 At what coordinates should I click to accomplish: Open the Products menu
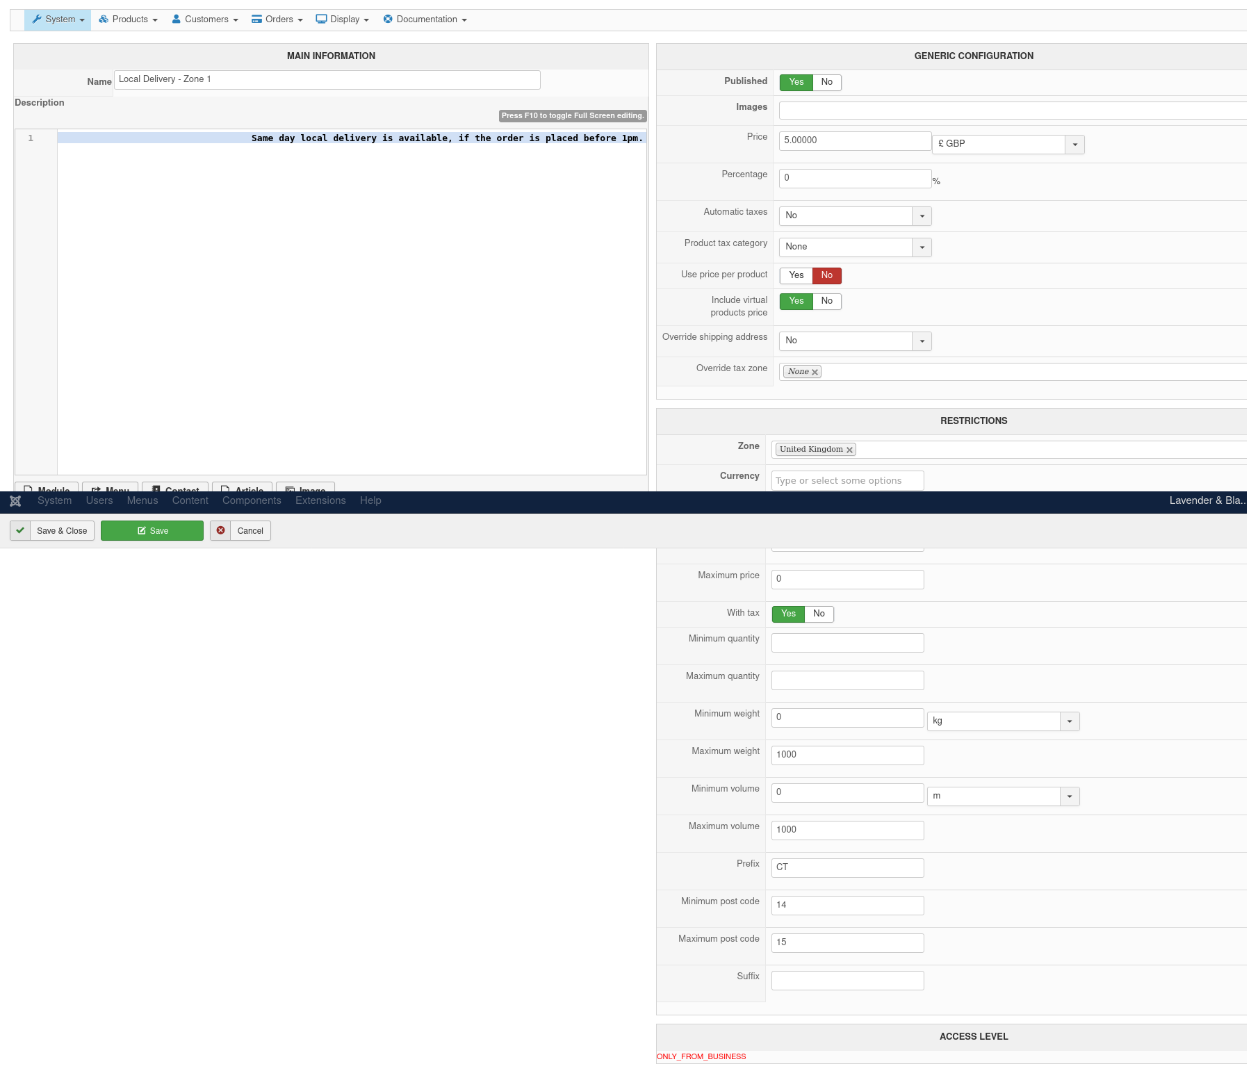pos(128,19)
